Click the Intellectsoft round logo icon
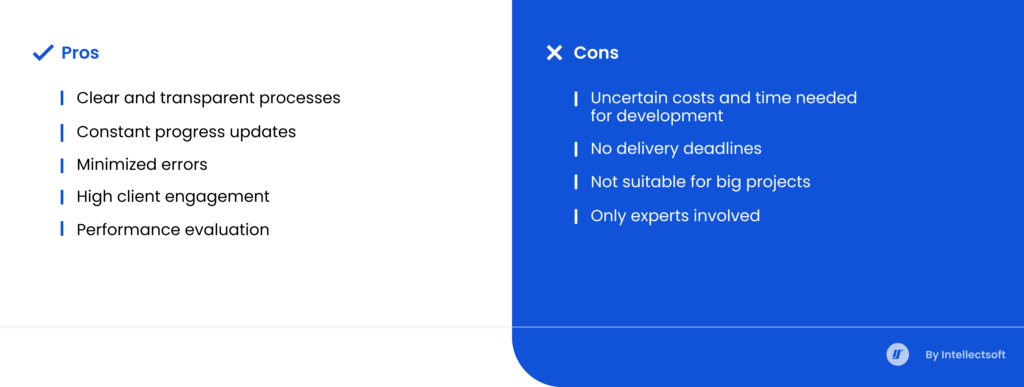Screen dimensions: 1024x387 pyautogui.click(x=897, y=355)
